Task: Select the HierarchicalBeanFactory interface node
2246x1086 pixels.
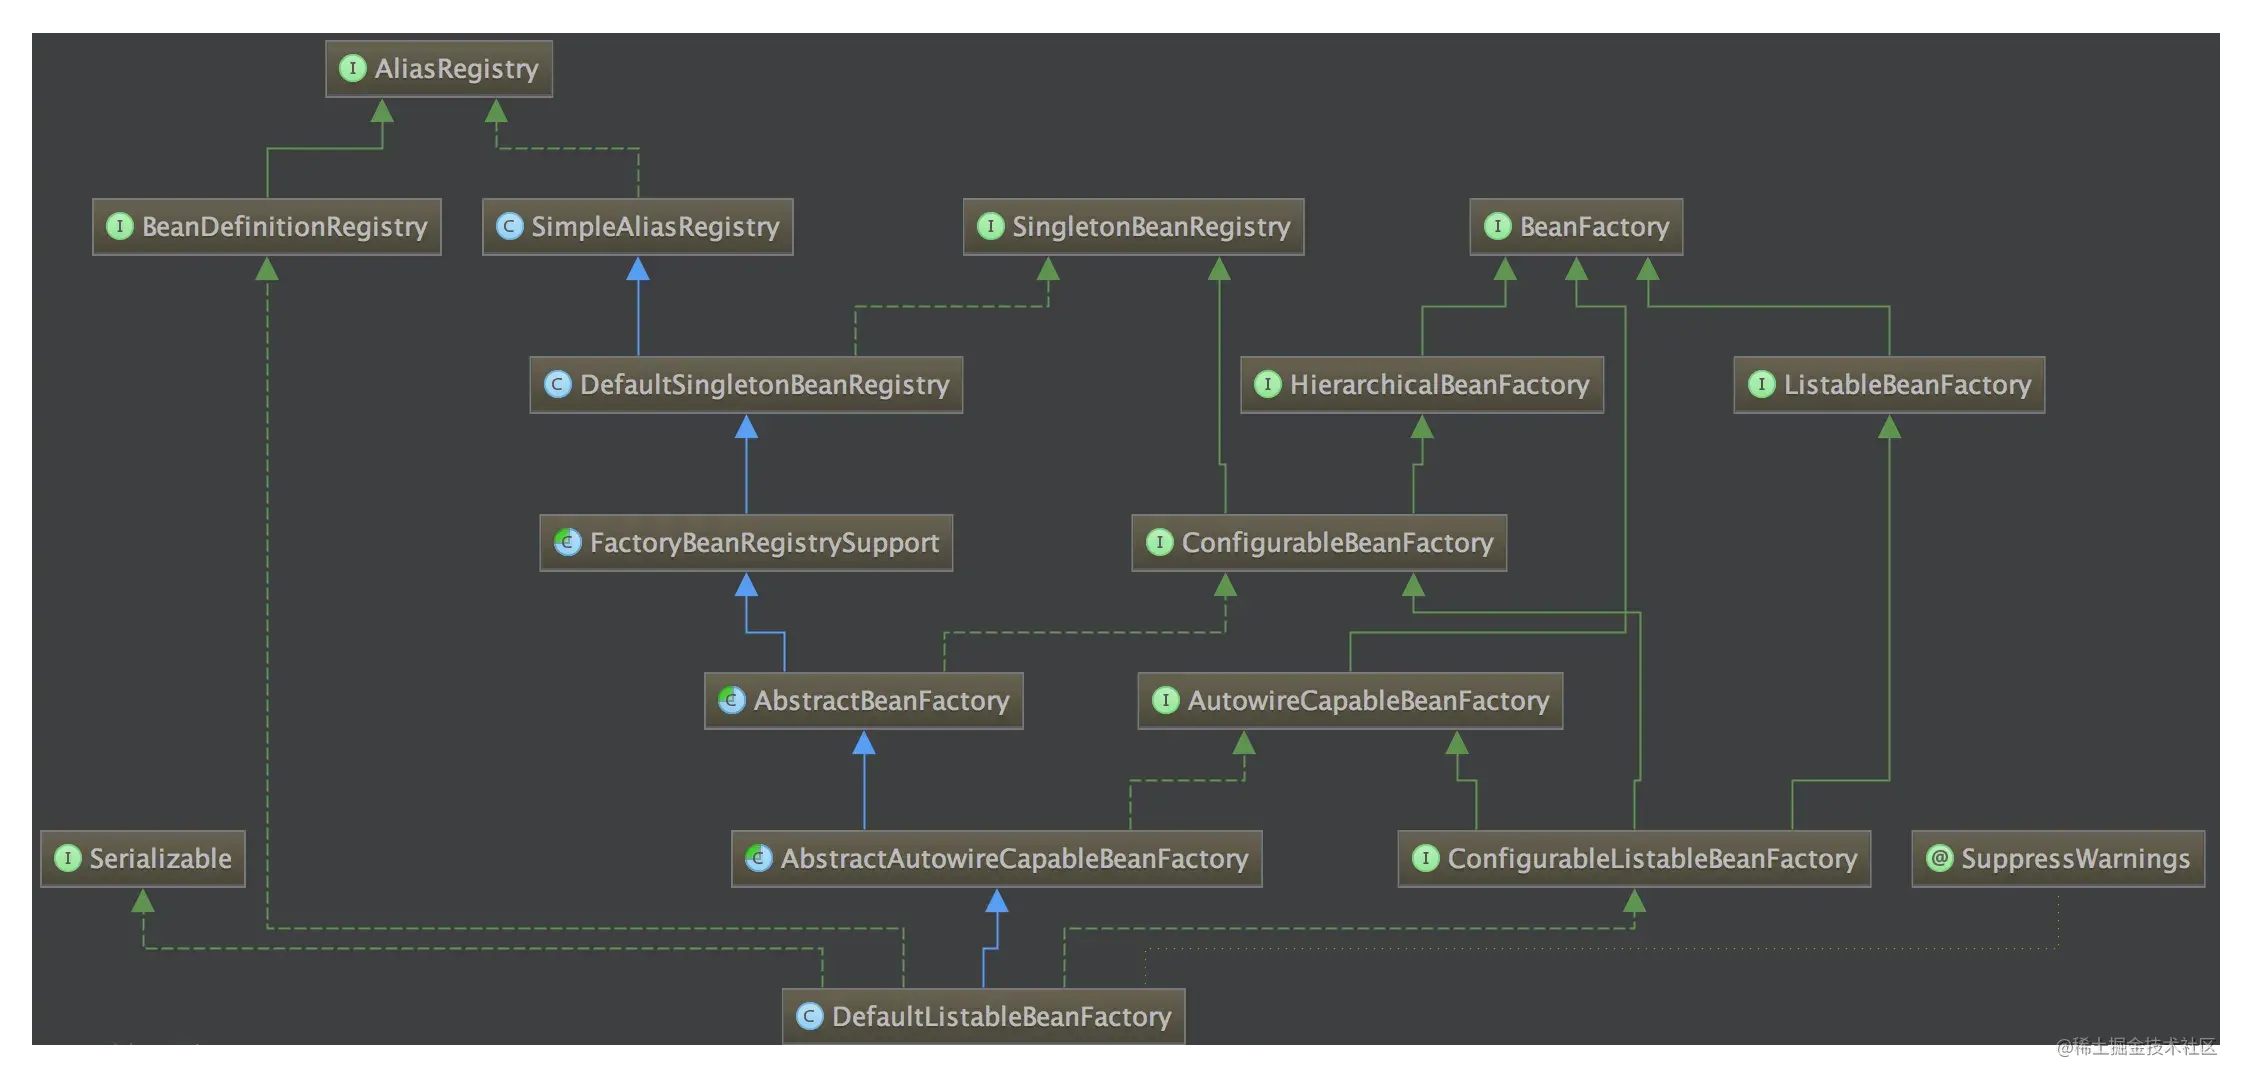Action: tap(1422, 384)
